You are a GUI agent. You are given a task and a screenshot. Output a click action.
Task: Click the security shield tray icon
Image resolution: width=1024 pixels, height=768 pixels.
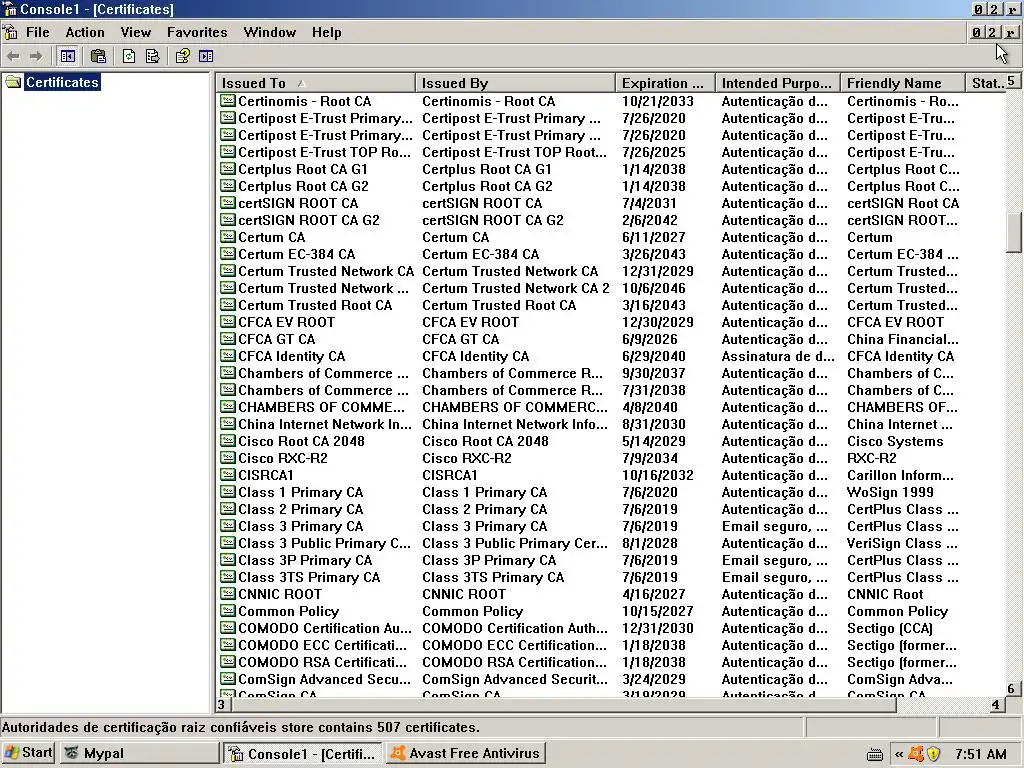[934, 754]
